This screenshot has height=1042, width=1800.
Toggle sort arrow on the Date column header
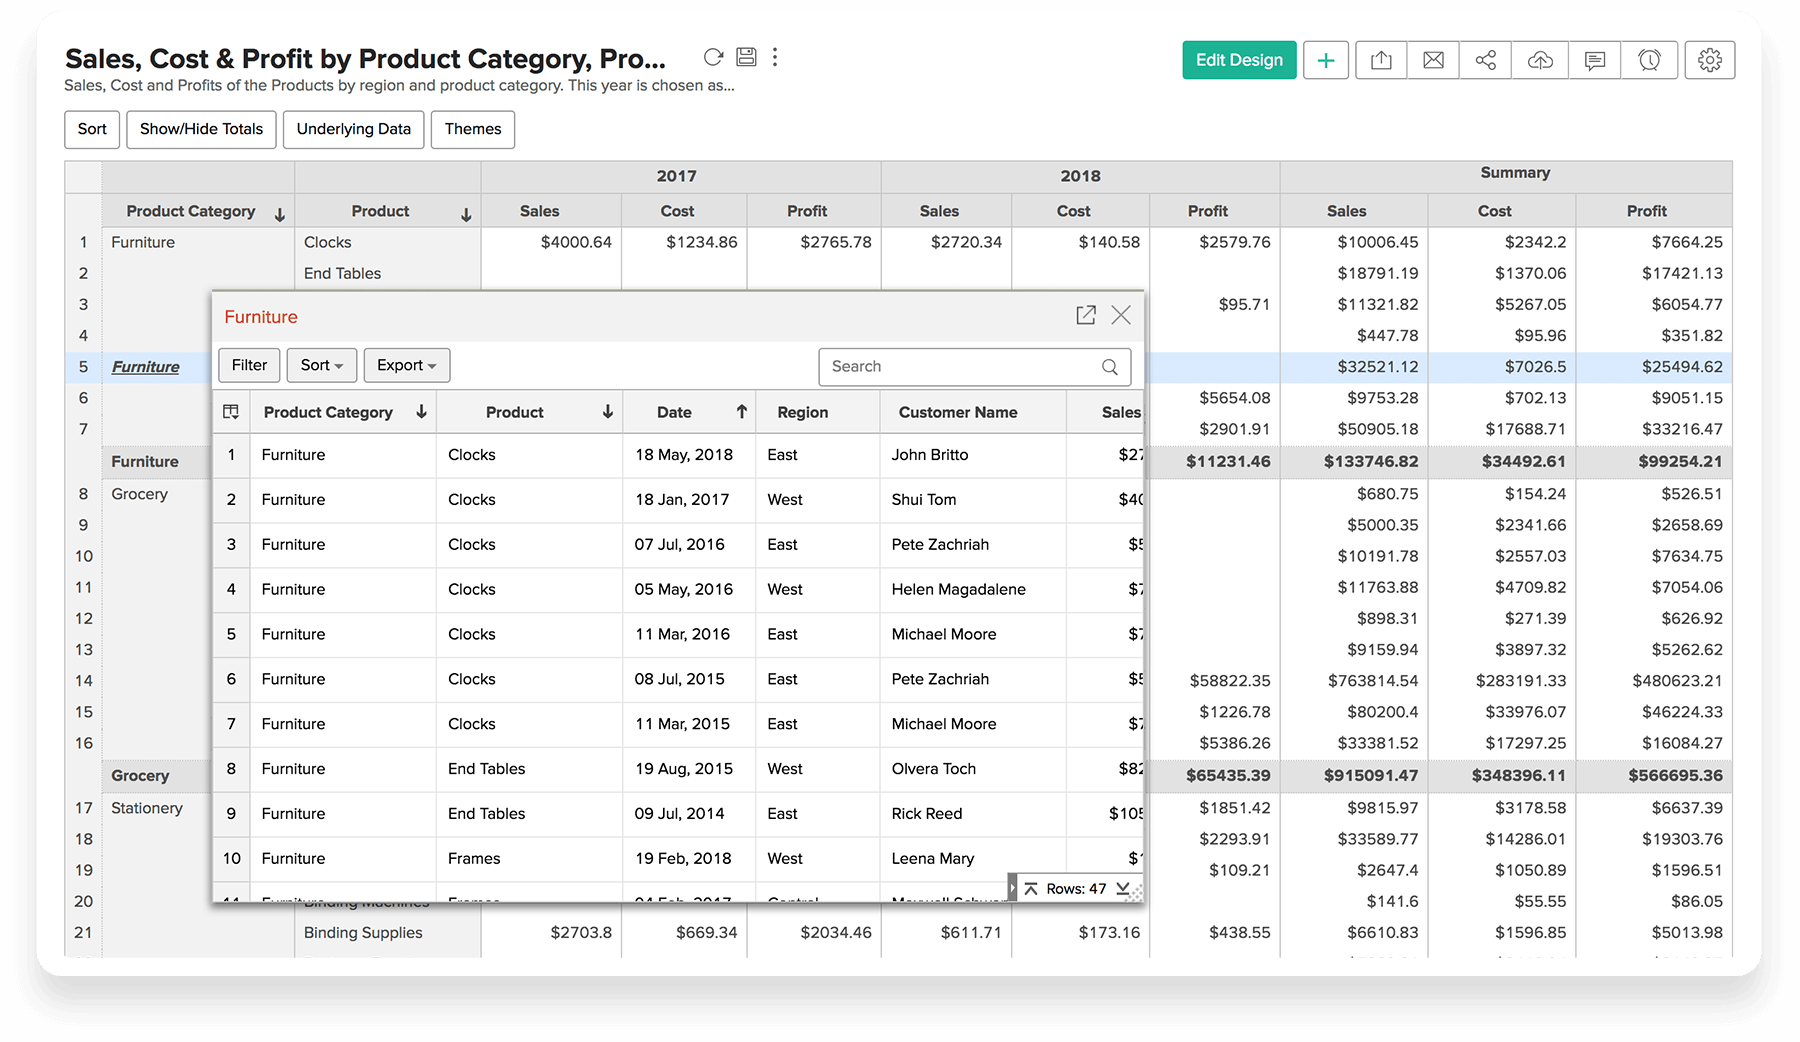coord(741,412)
